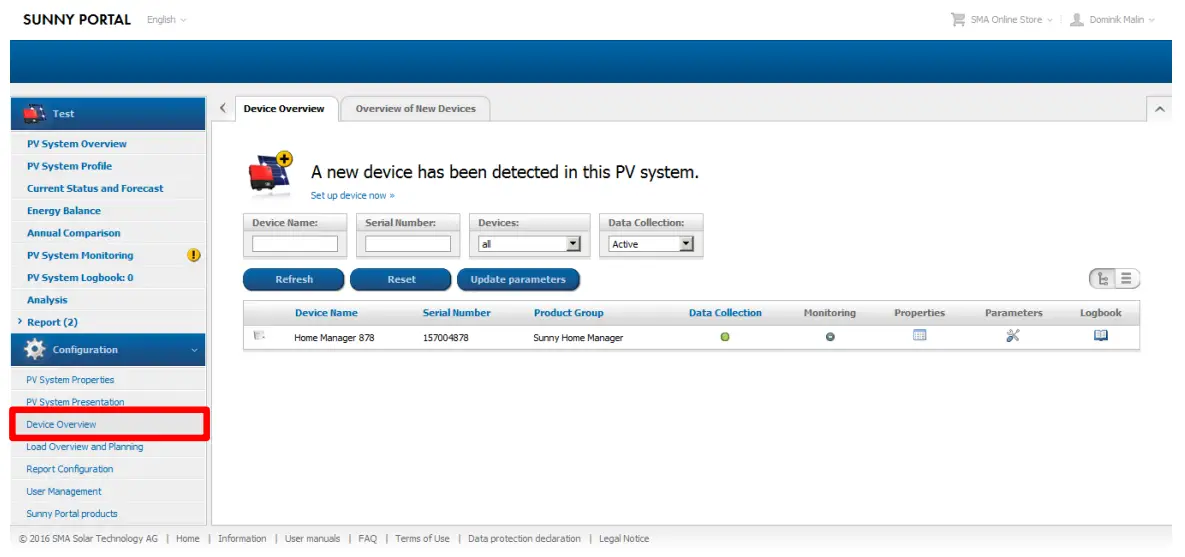The width and height of the screenshot is (1185, 557).
Task: Sort by Device Name column header
Action: tap(326, 313)
